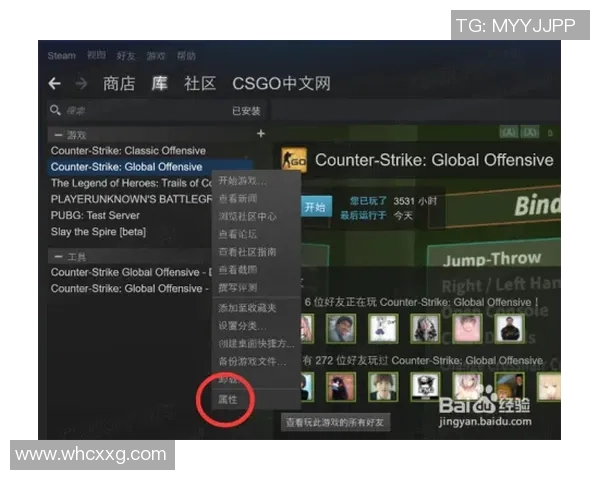This screenshot has height=480, width=600.
Task: Open the 视图 menu
Action: [x=96, y=56]
